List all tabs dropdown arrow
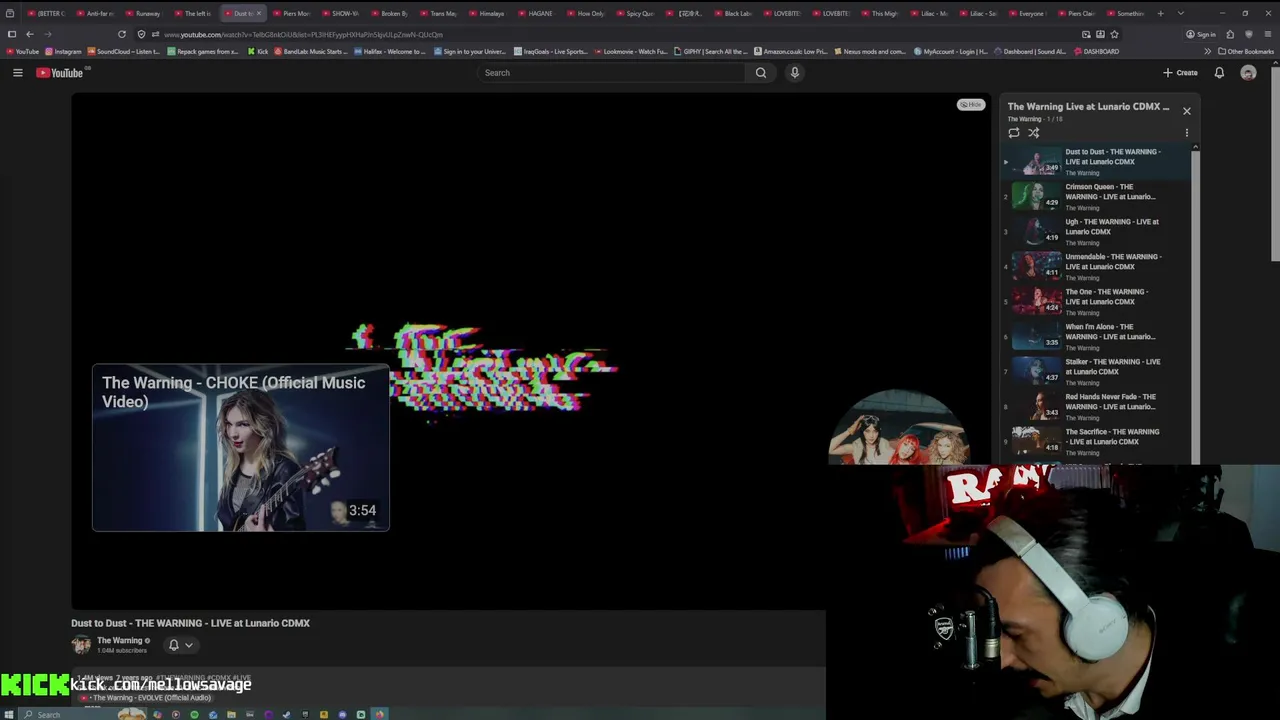This screenshot has height=720, width=1280. click(x=1180, y=13)
